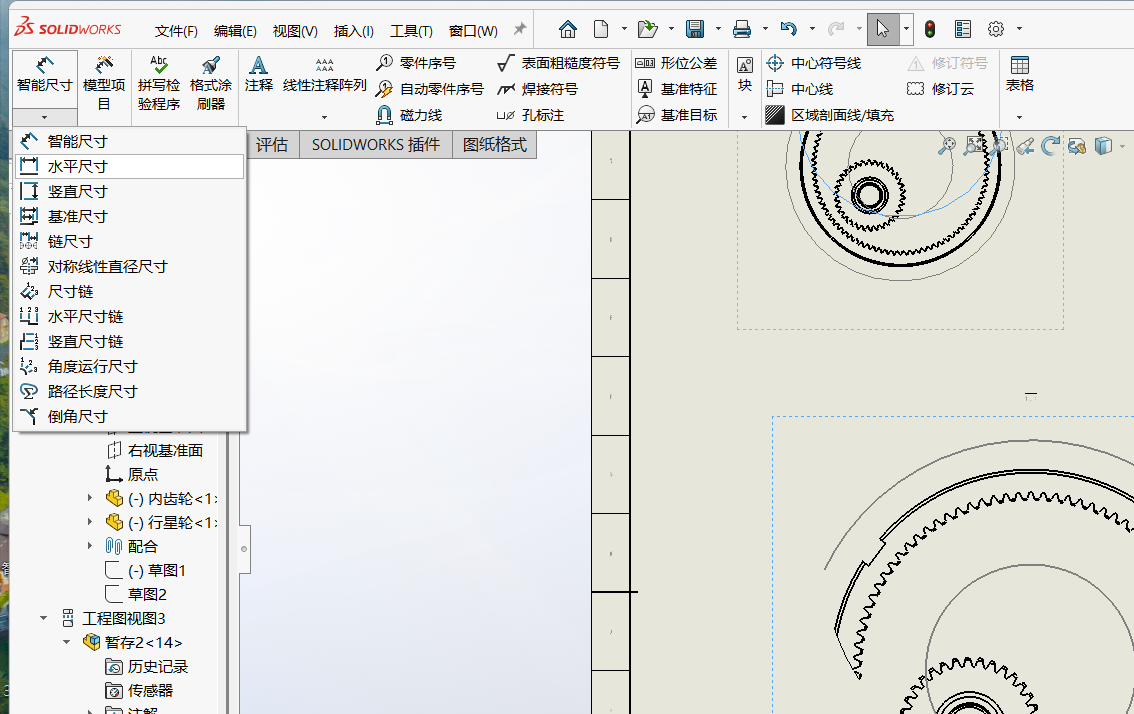This screenshot has height=714, width=1134.
Task: Open the Model Items (模型项目) tool
Action: (x=104, y=83)
